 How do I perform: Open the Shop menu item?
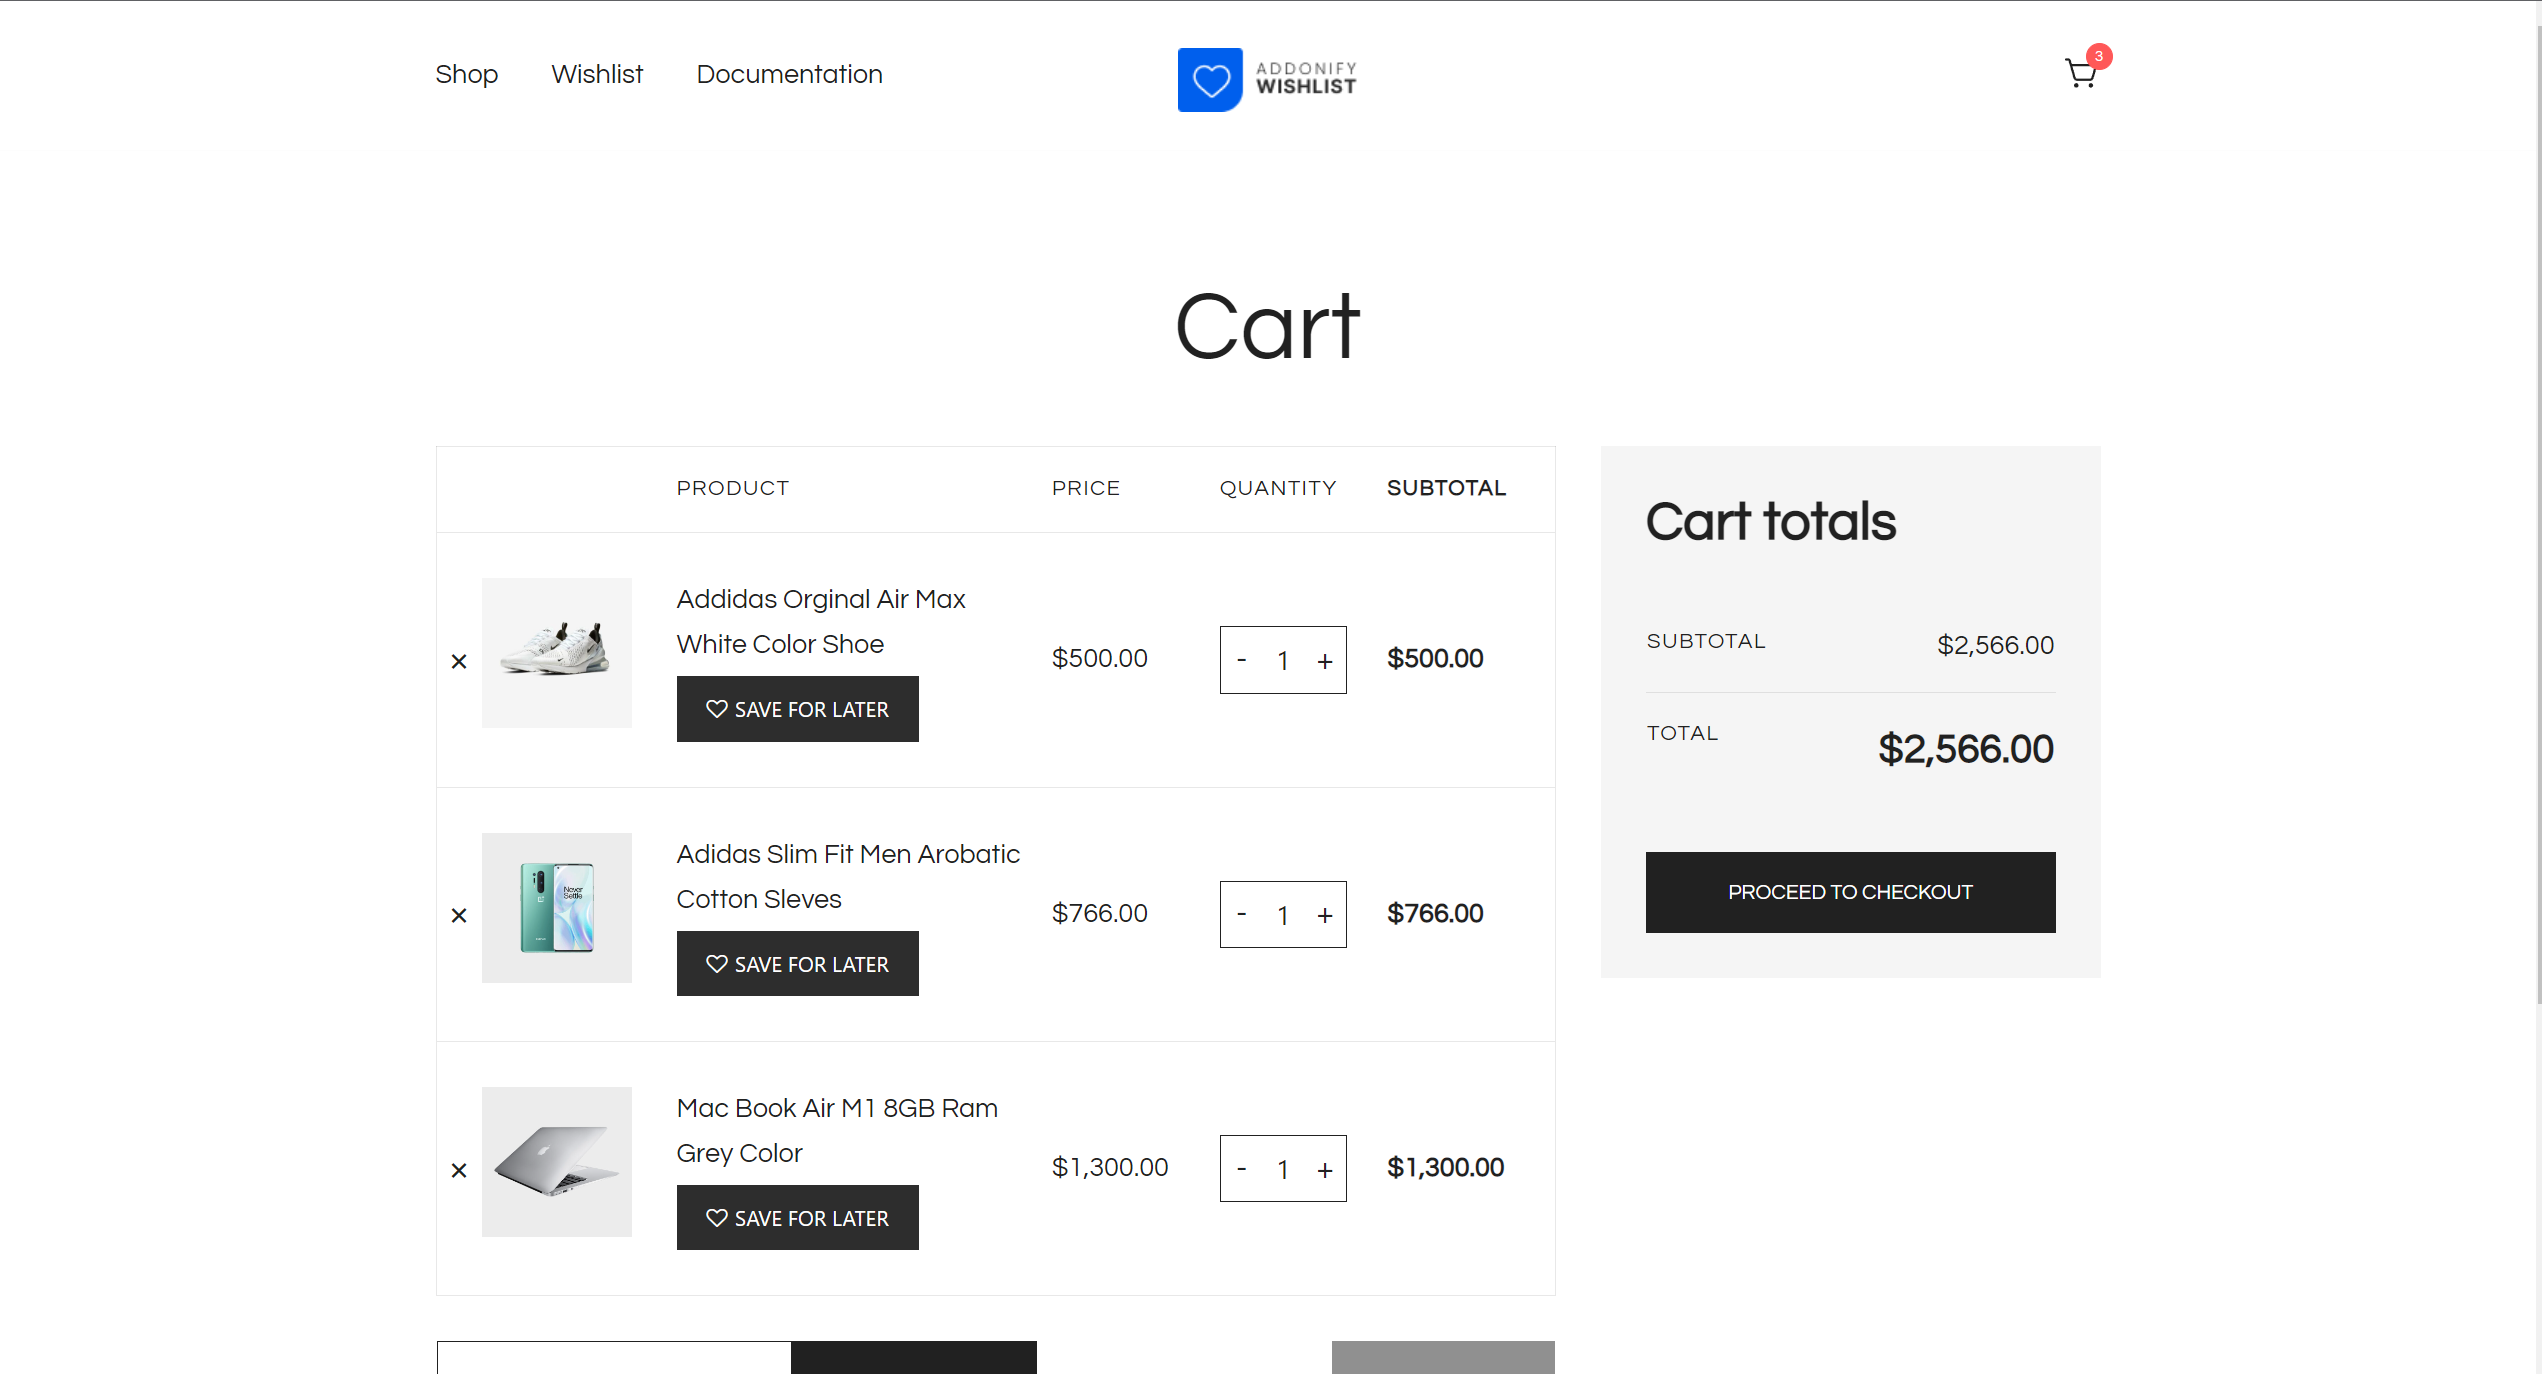pos(466,74)
